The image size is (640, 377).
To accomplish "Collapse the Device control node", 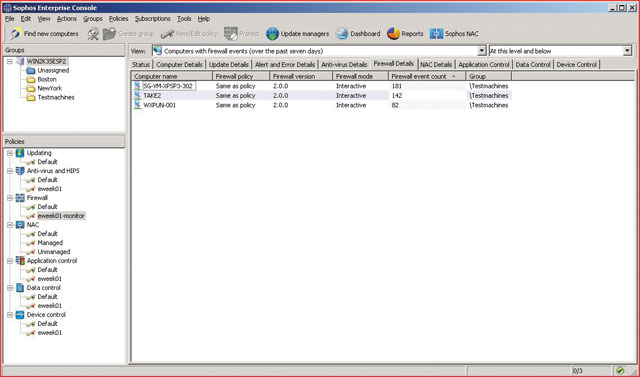I will [x=10, y=315].
